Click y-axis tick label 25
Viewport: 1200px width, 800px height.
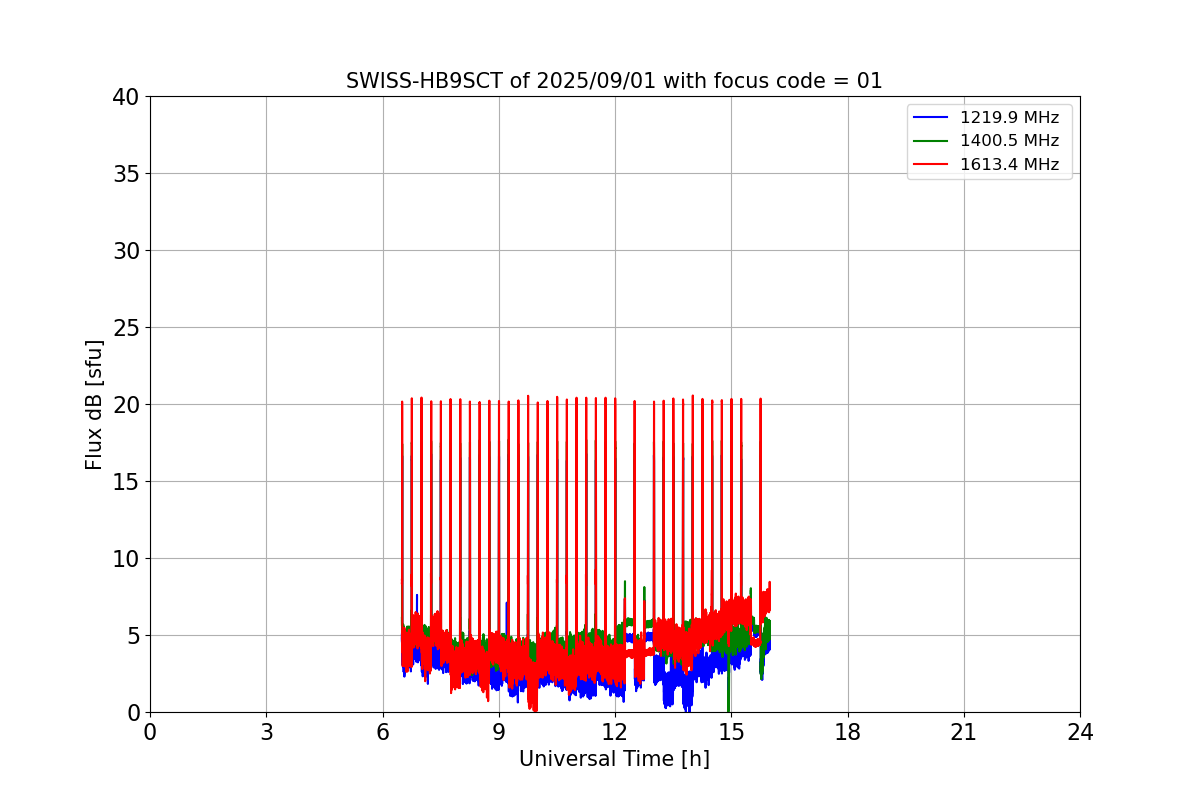pos(126,328)
